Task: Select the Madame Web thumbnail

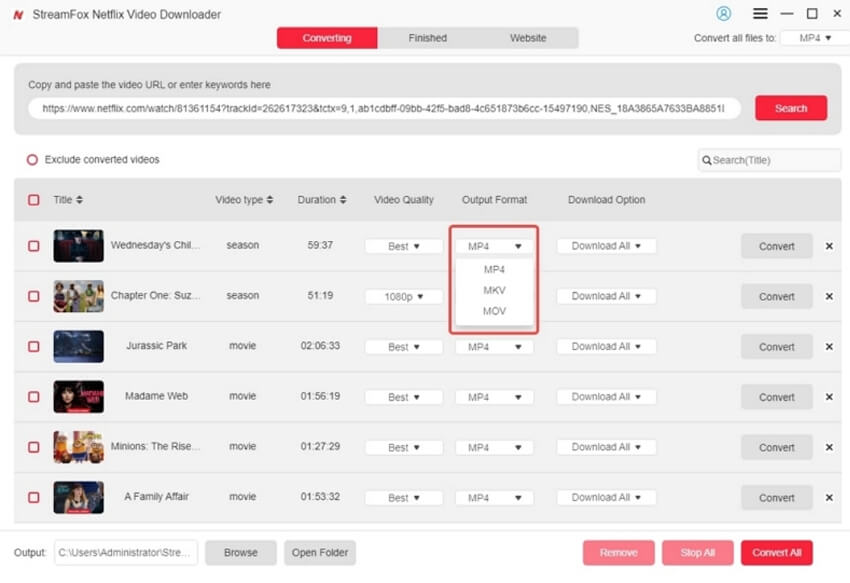Action: tap(79, 397)
